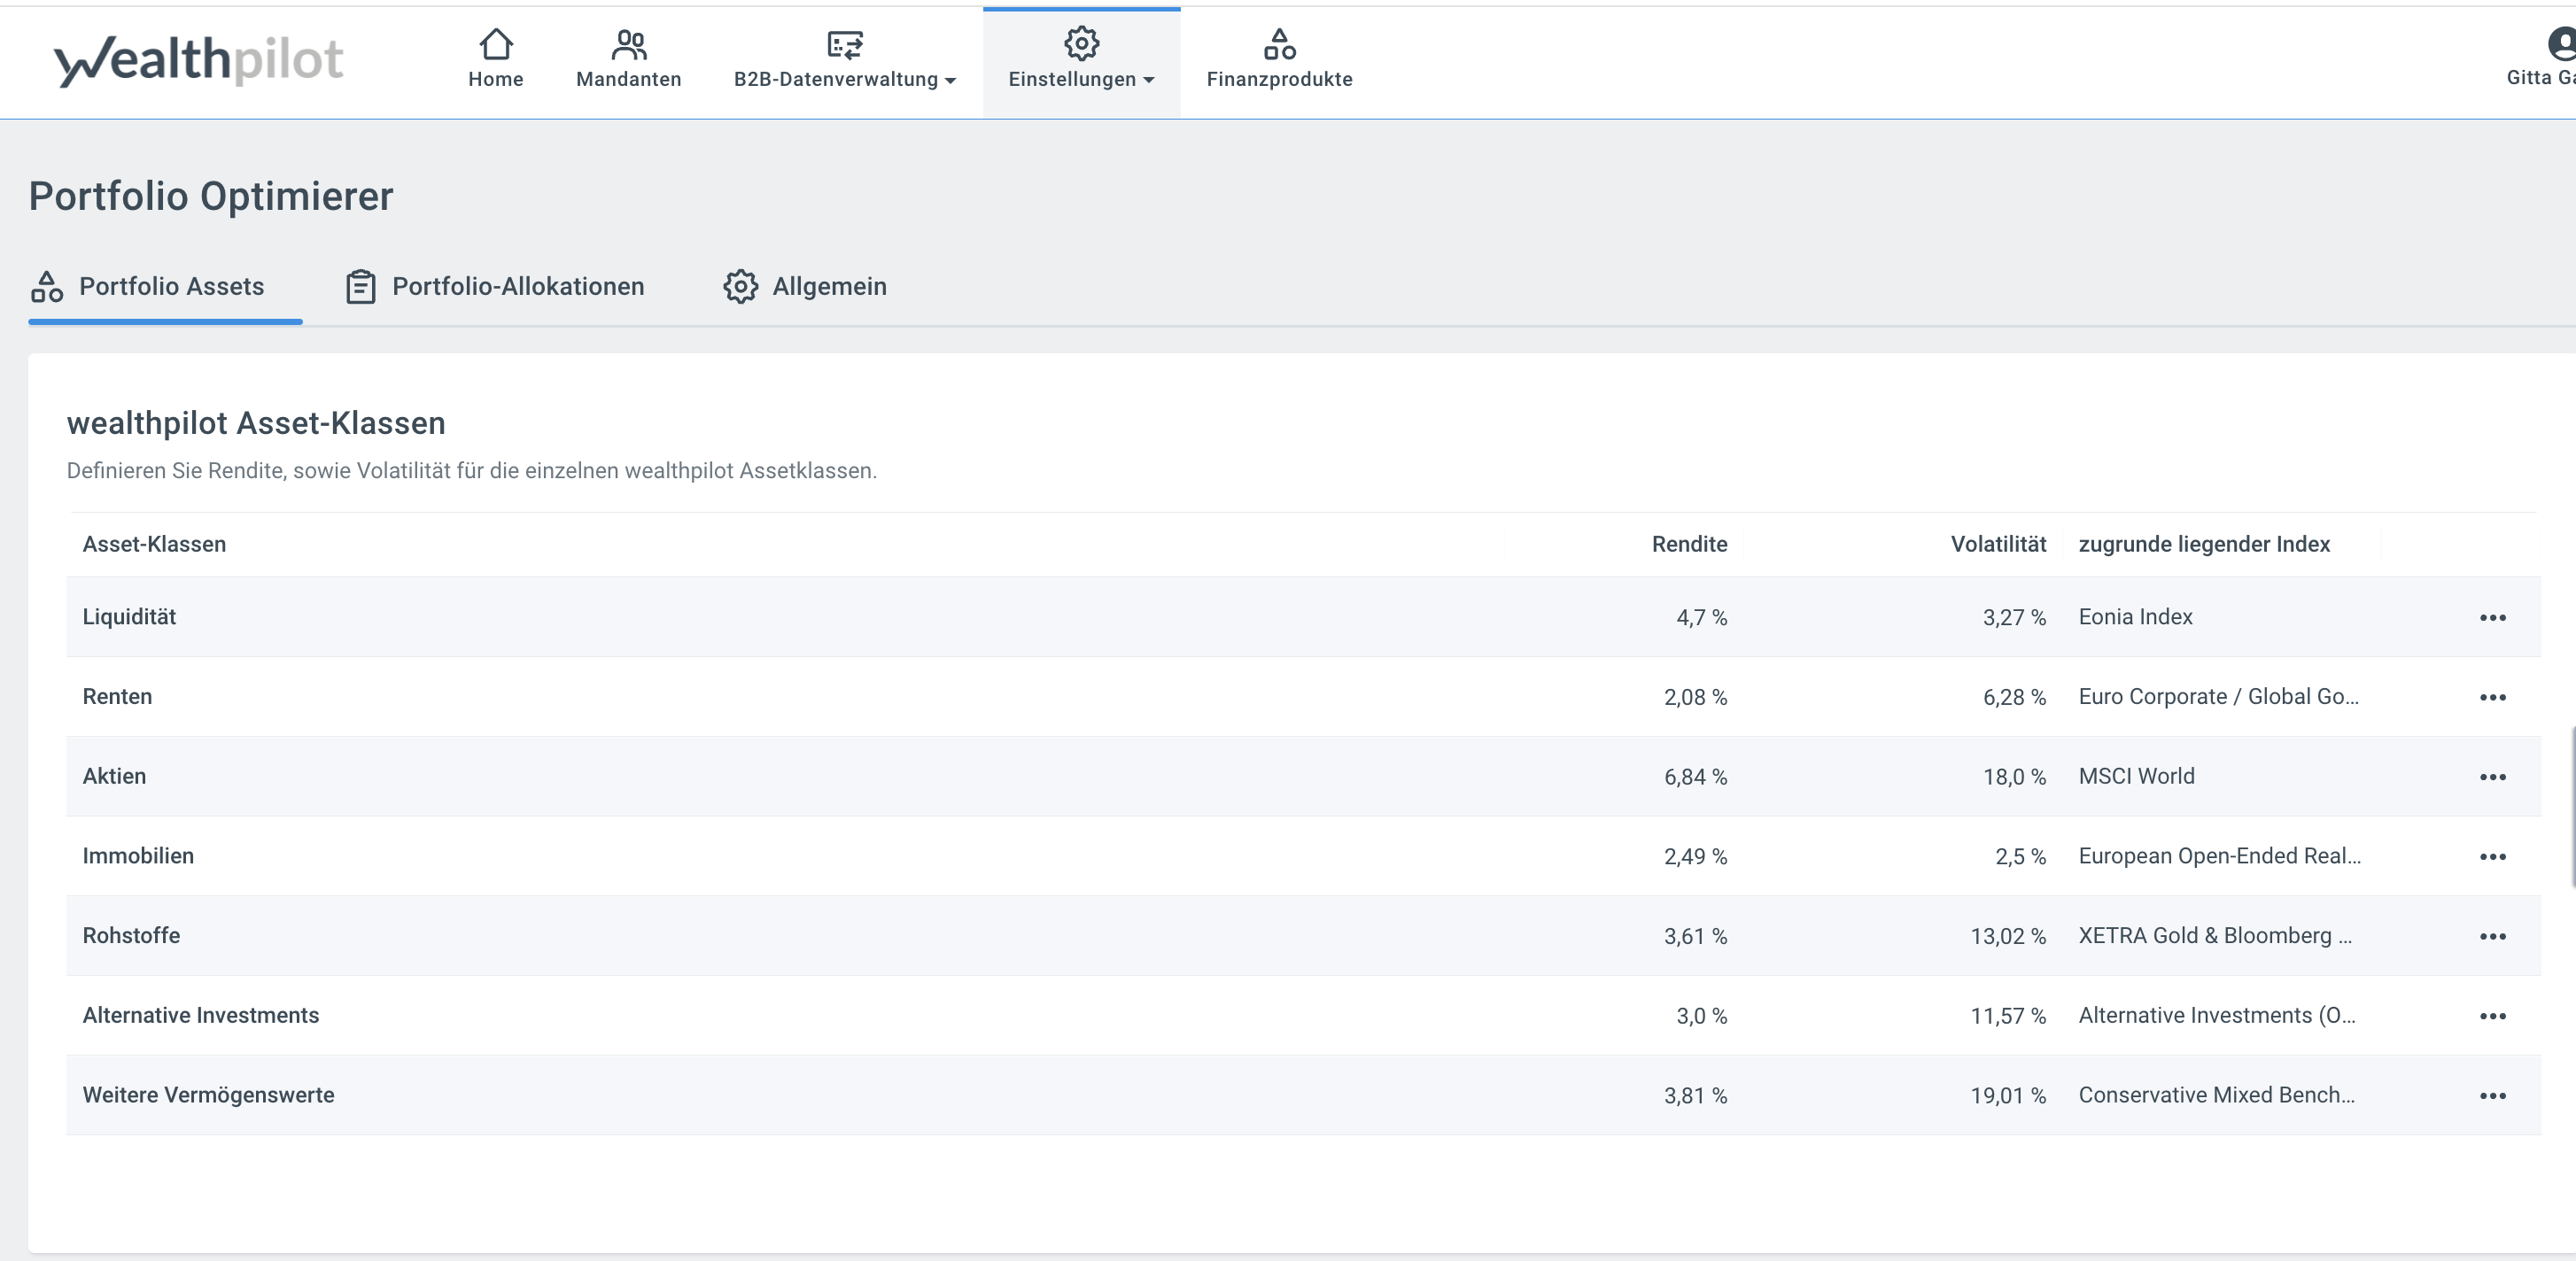Click the 13,02 % Volatilität value
This screenshot has width=2576, height=1261.
[x=2008, y=936]
